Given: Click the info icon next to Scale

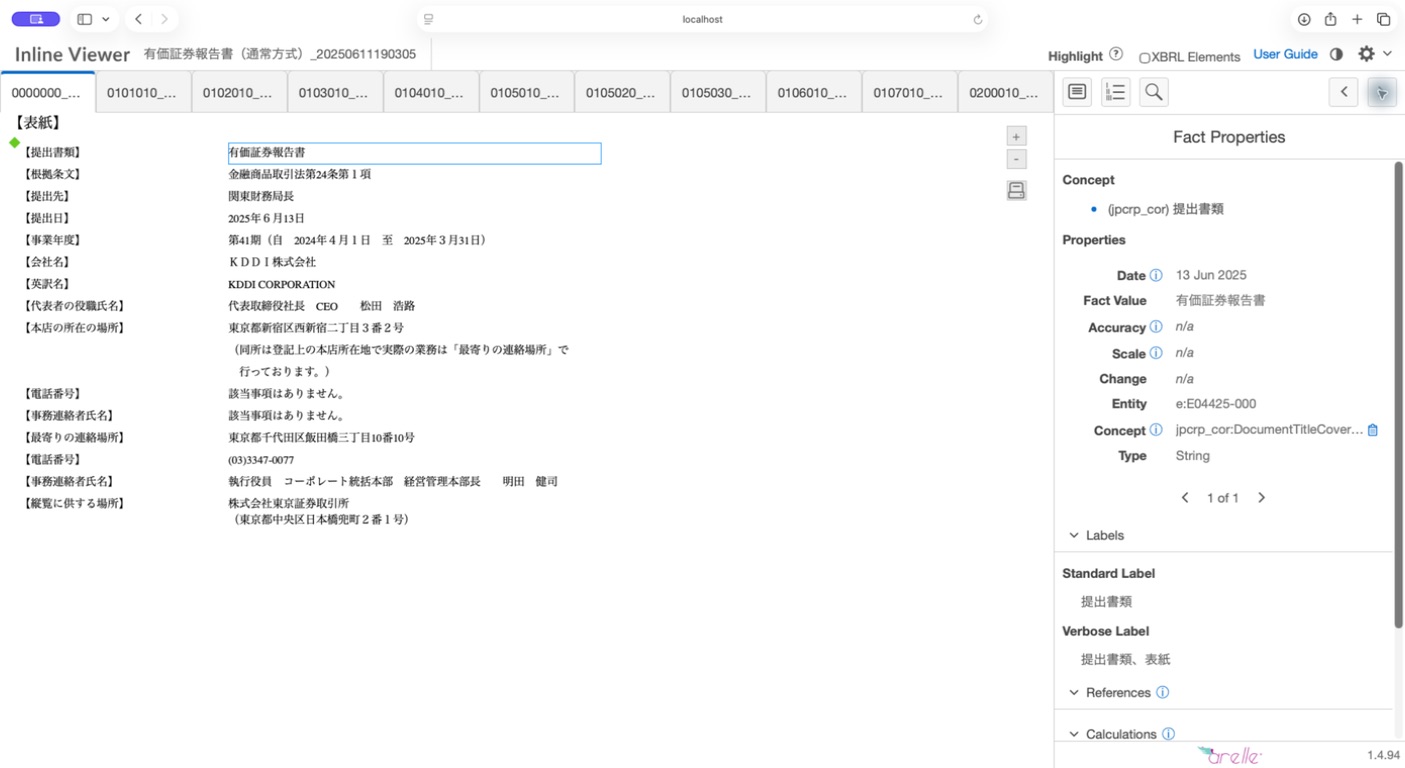Looking at the screenshot, I should click(x=1156, y=353).
